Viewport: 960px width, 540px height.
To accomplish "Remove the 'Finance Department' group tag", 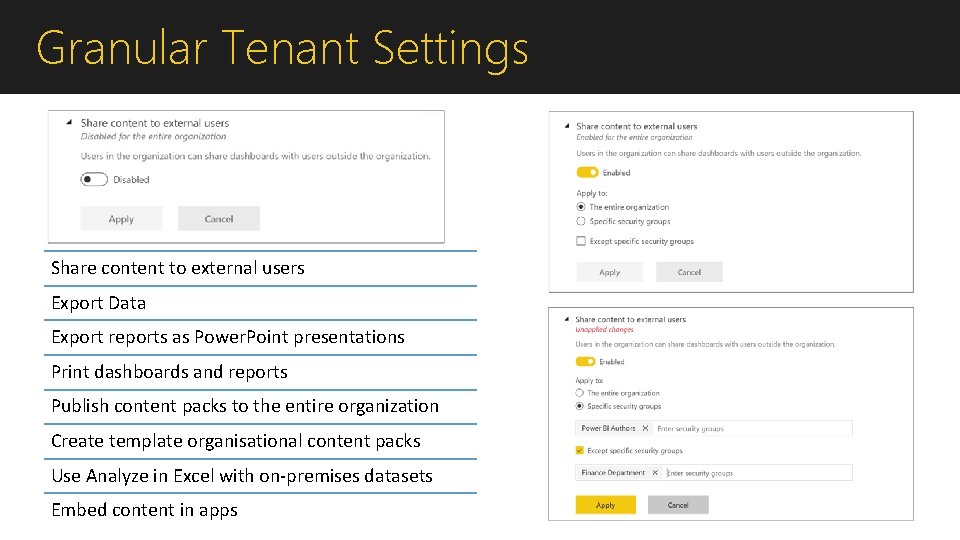I will pyautogui.click(x=654, y=473).
